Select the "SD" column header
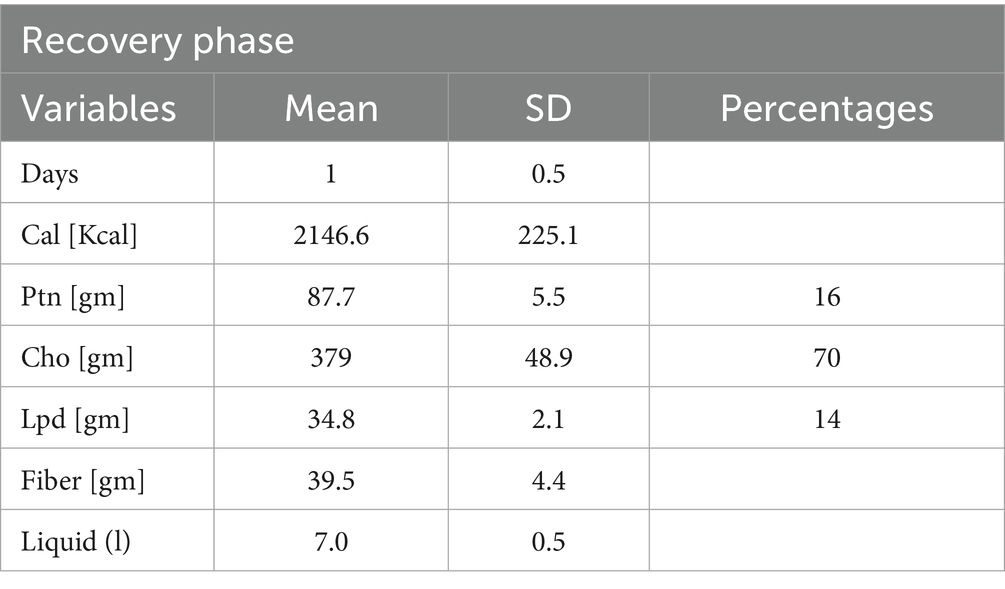The image size is (1005, 589). point(548,108)
